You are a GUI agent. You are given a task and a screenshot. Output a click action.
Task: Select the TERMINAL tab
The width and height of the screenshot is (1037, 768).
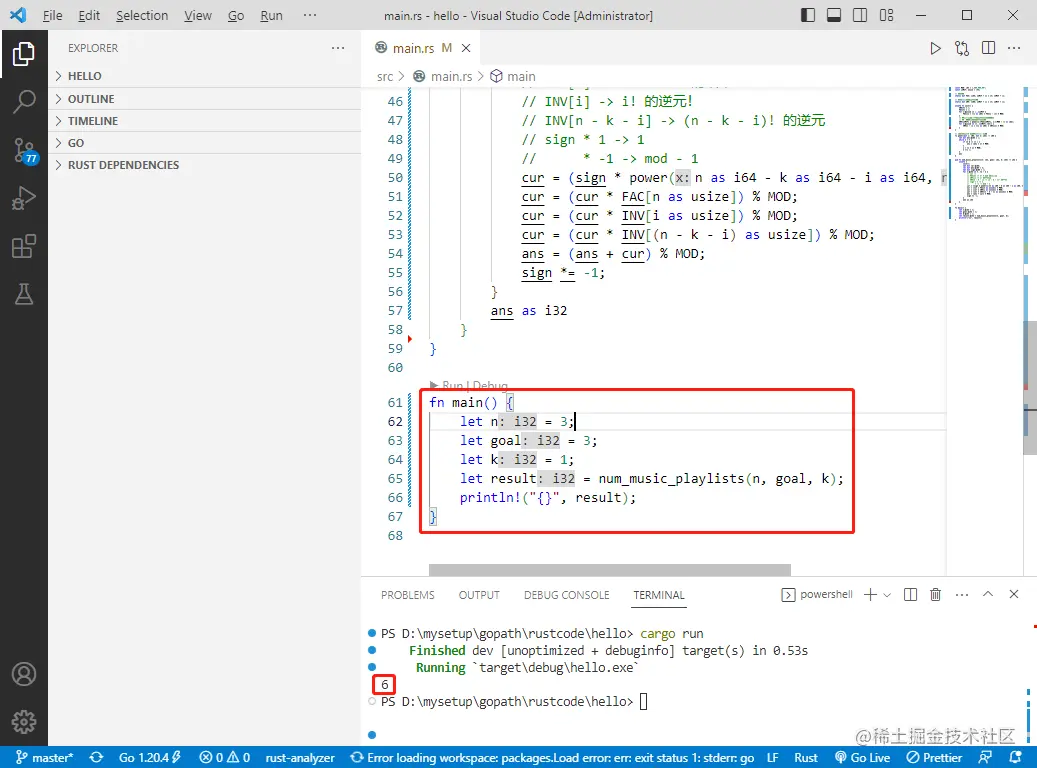(659, 595)
